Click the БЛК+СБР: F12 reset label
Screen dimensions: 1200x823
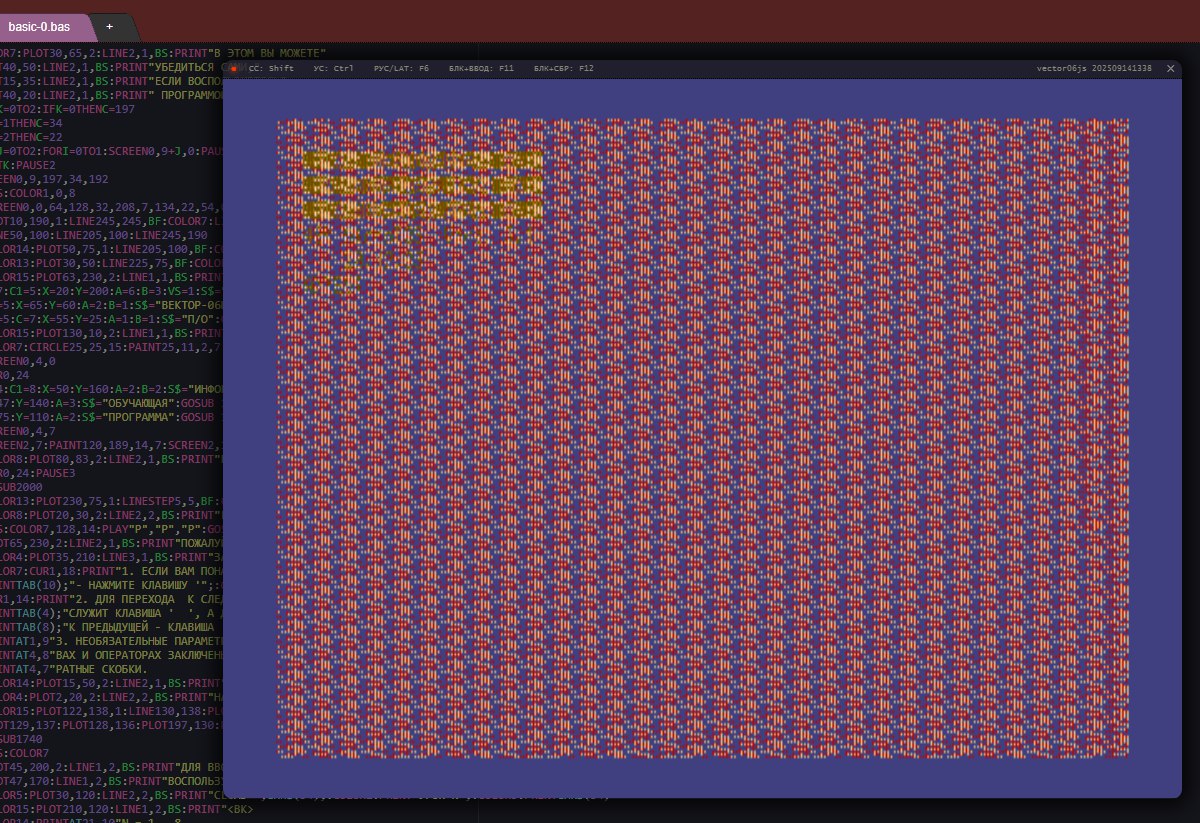coord(564,69)
